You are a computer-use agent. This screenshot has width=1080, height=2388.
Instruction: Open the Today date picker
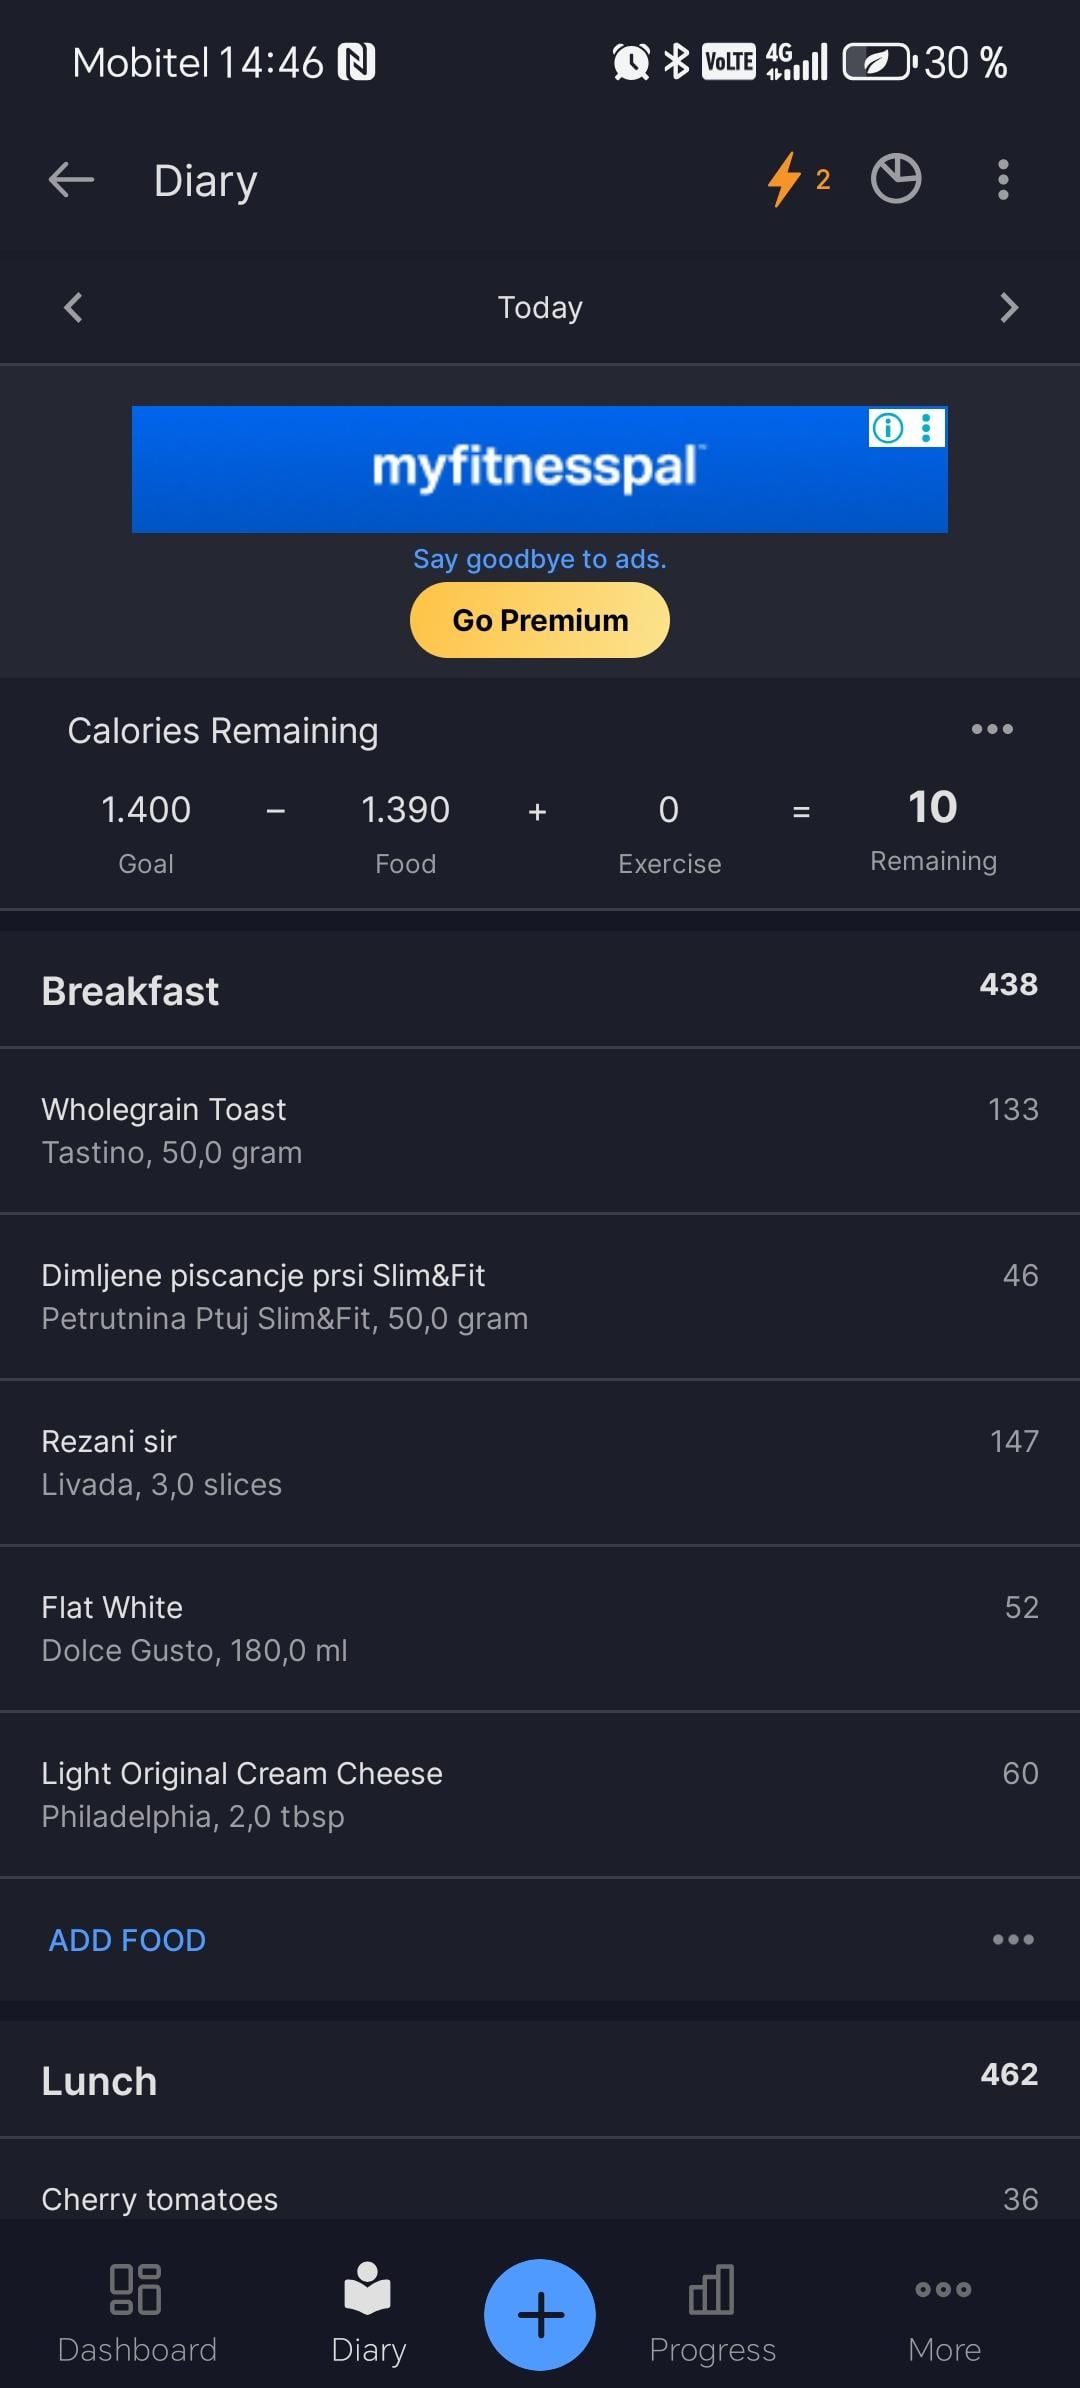click(540, 307)
